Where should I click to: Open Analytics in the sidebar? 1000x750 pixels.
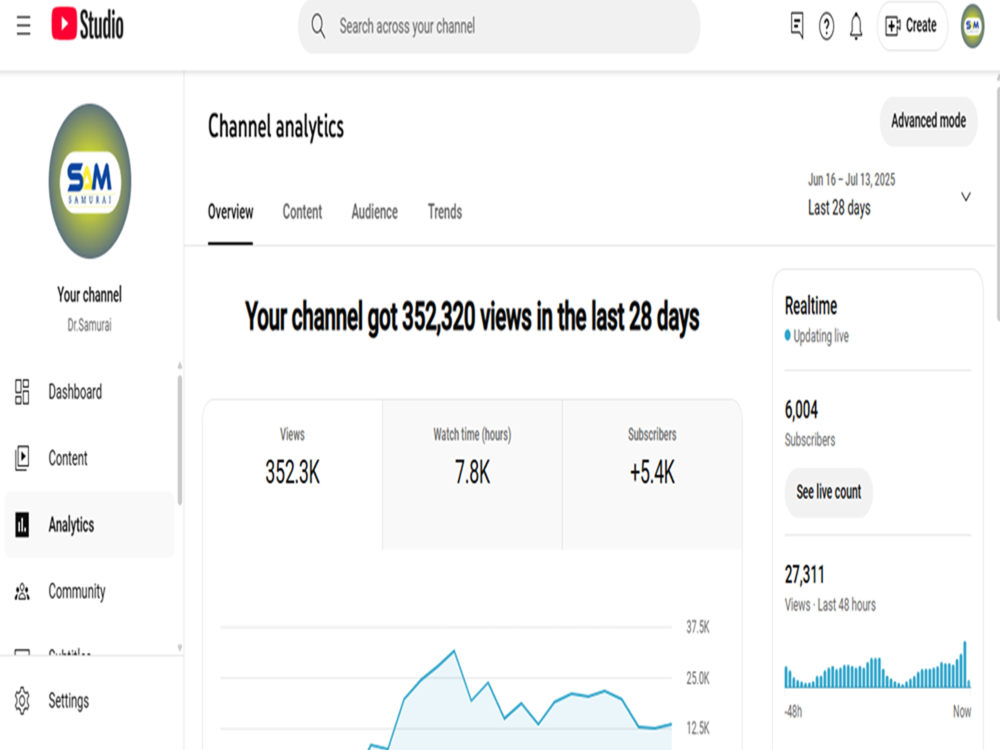pos(89,525)
